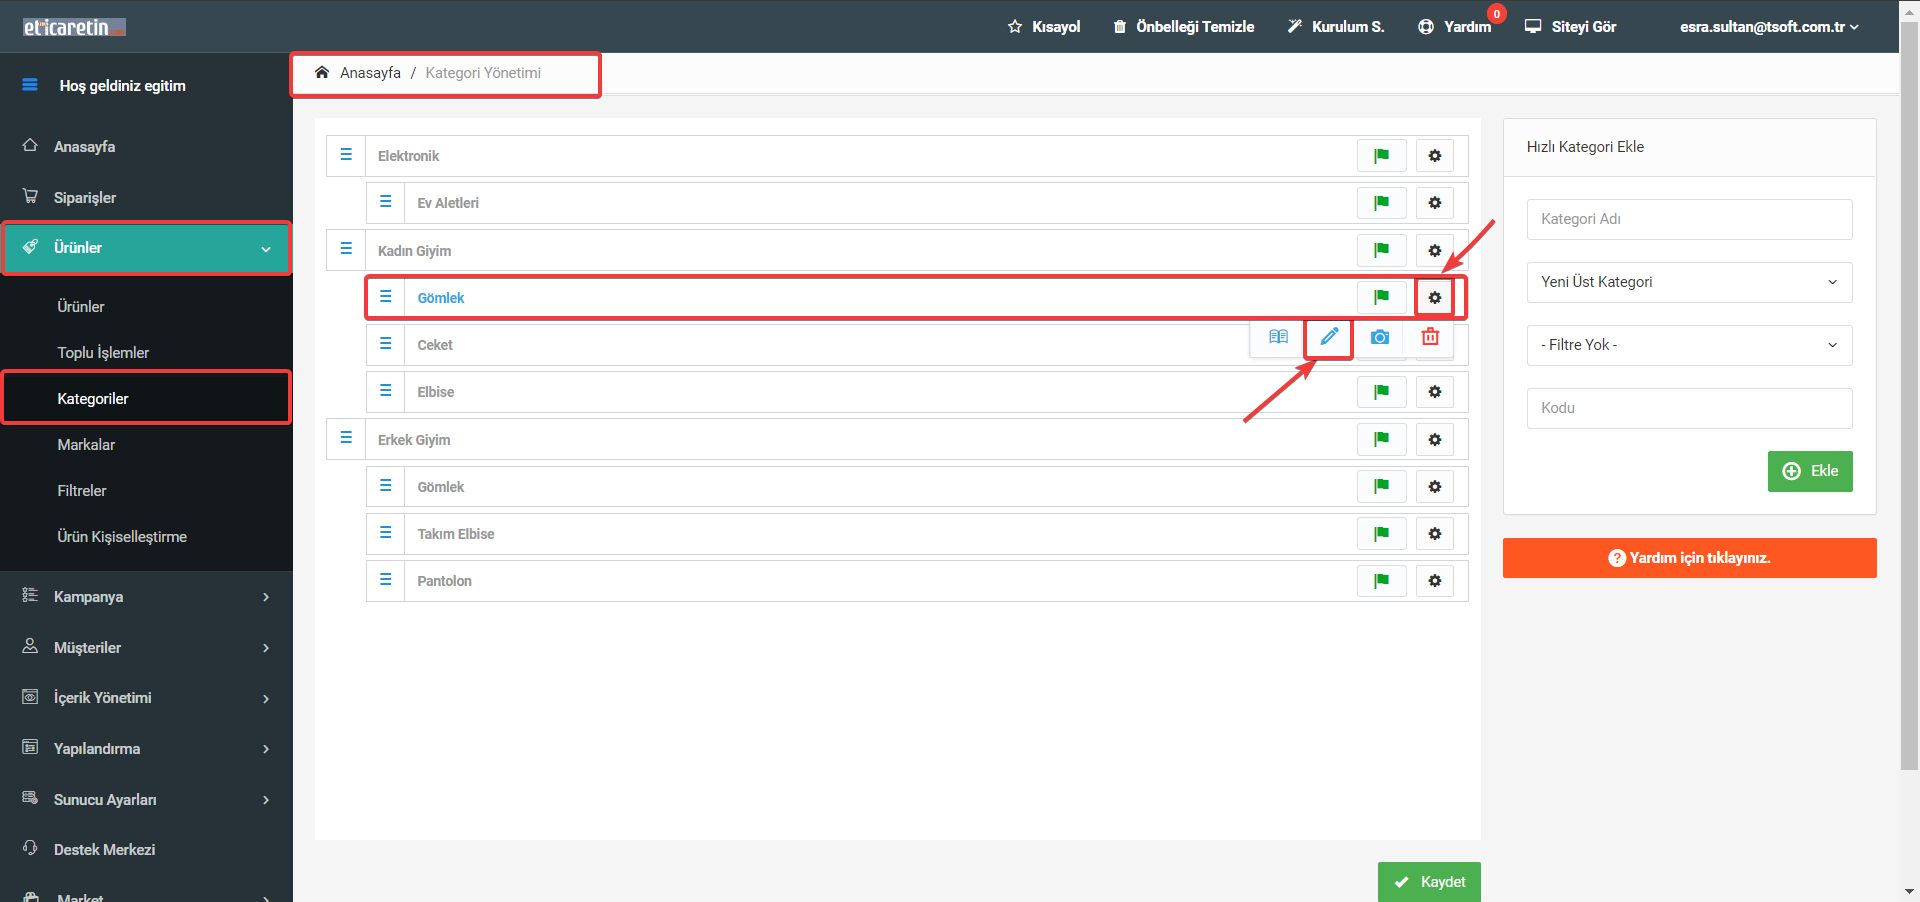Toggle green flag status for Ev Aletleri
This screenshot has width=1920, height=902.
click(1381, 203)
